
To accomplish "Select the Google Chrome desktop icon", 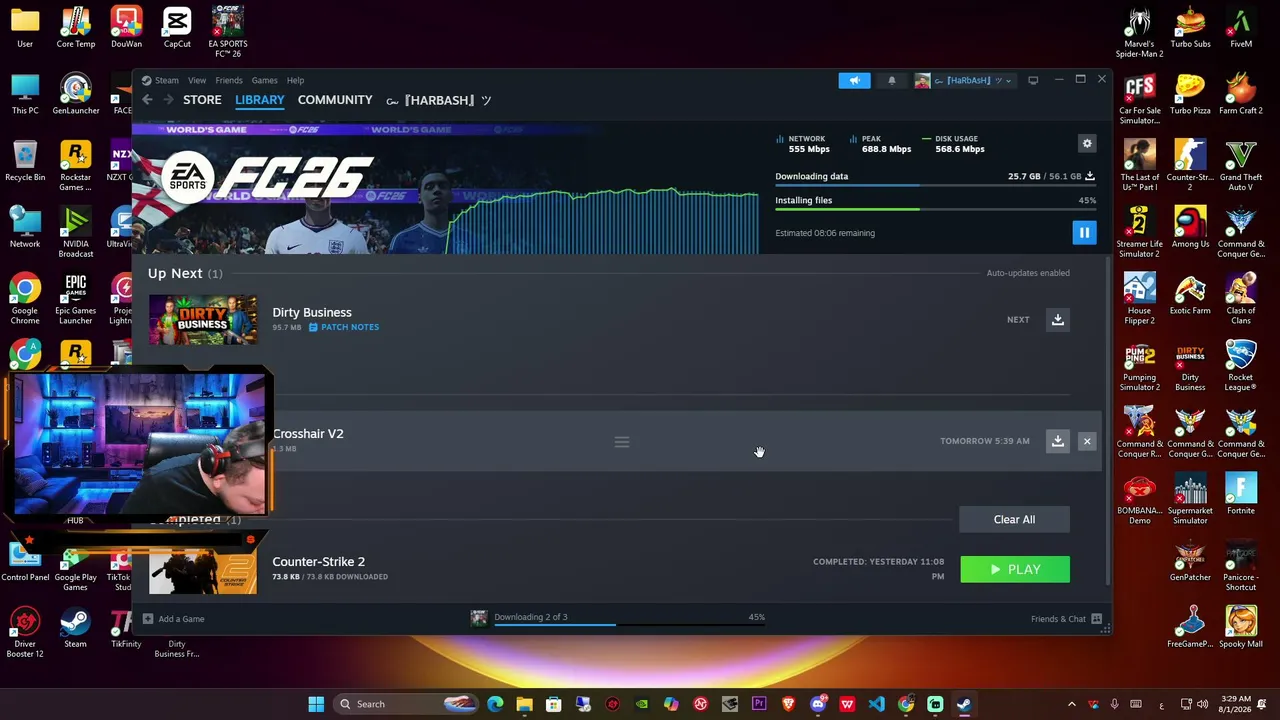I will click(25, 300).
